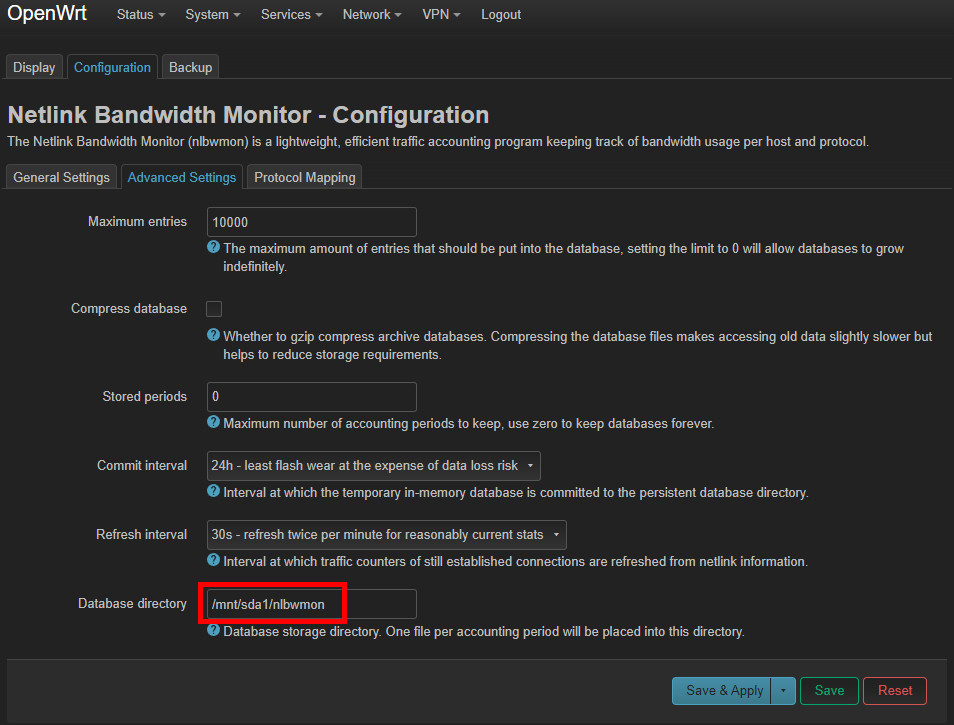Click help icon under Database directory field
This screenshot has height=725, width=954.
[x=213, y=630]
